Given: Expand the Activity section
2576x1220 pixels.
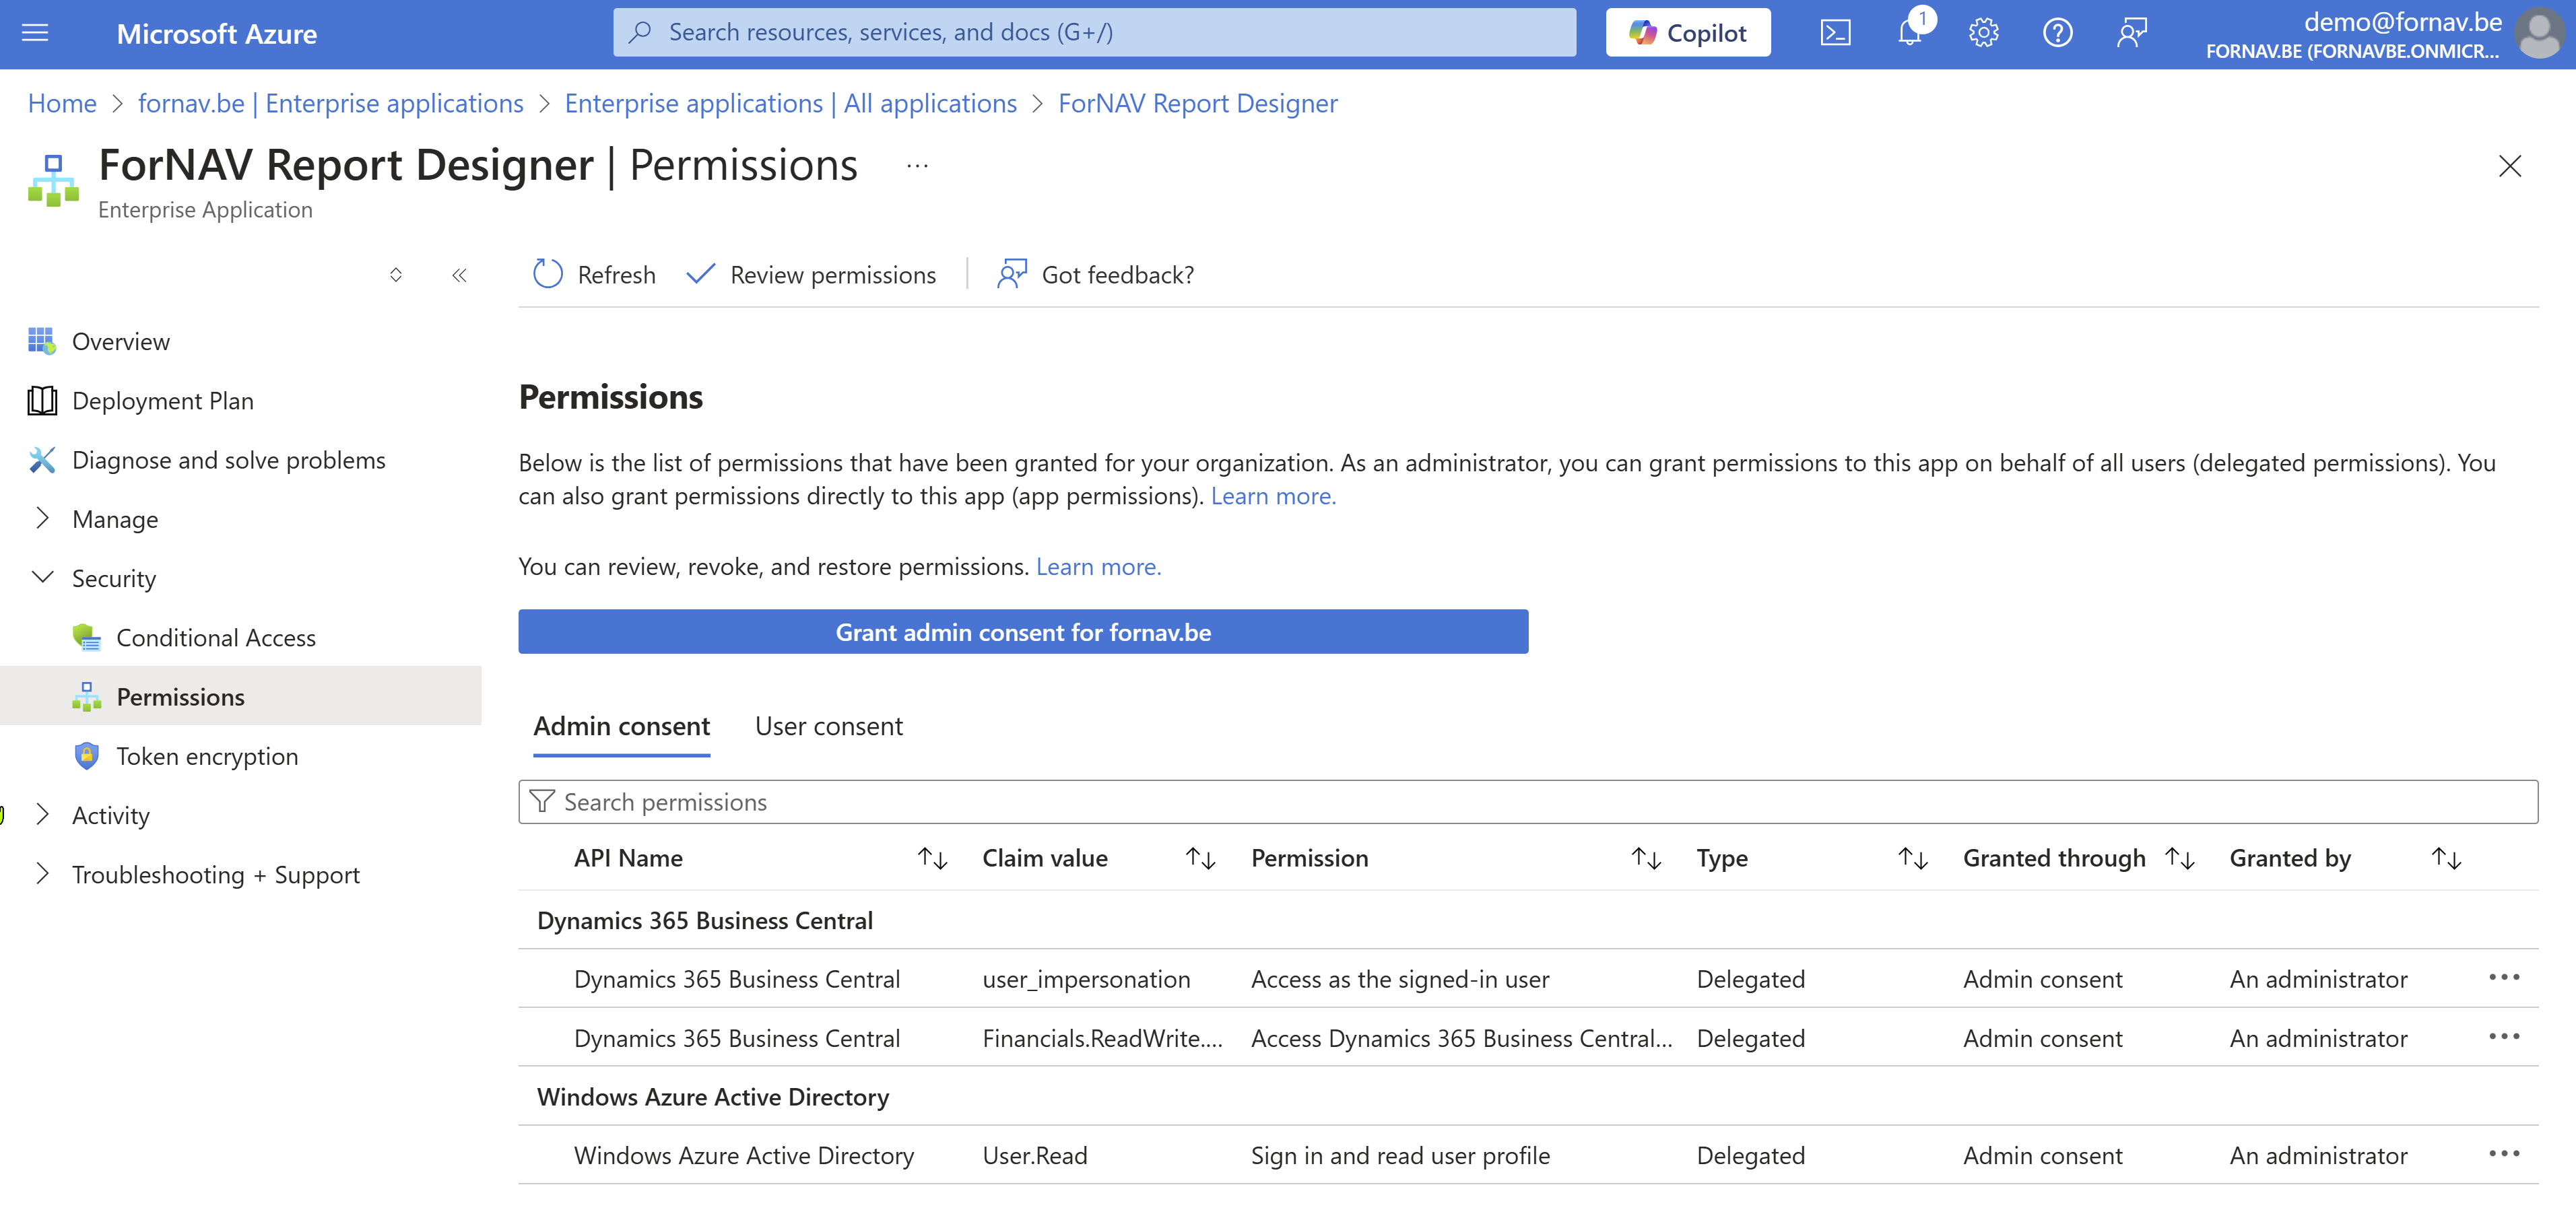Looking at the screenshot, I should tap(111, 815).
